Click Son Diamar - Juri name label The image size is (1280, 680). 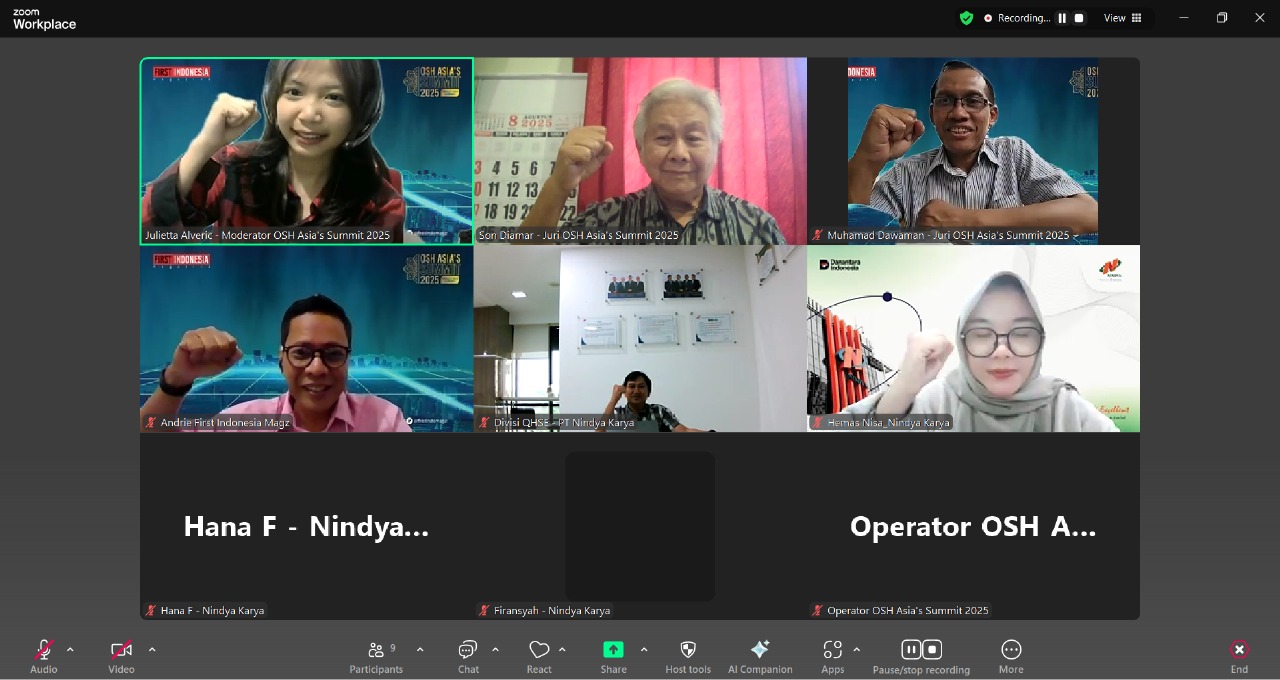[578, 236]
